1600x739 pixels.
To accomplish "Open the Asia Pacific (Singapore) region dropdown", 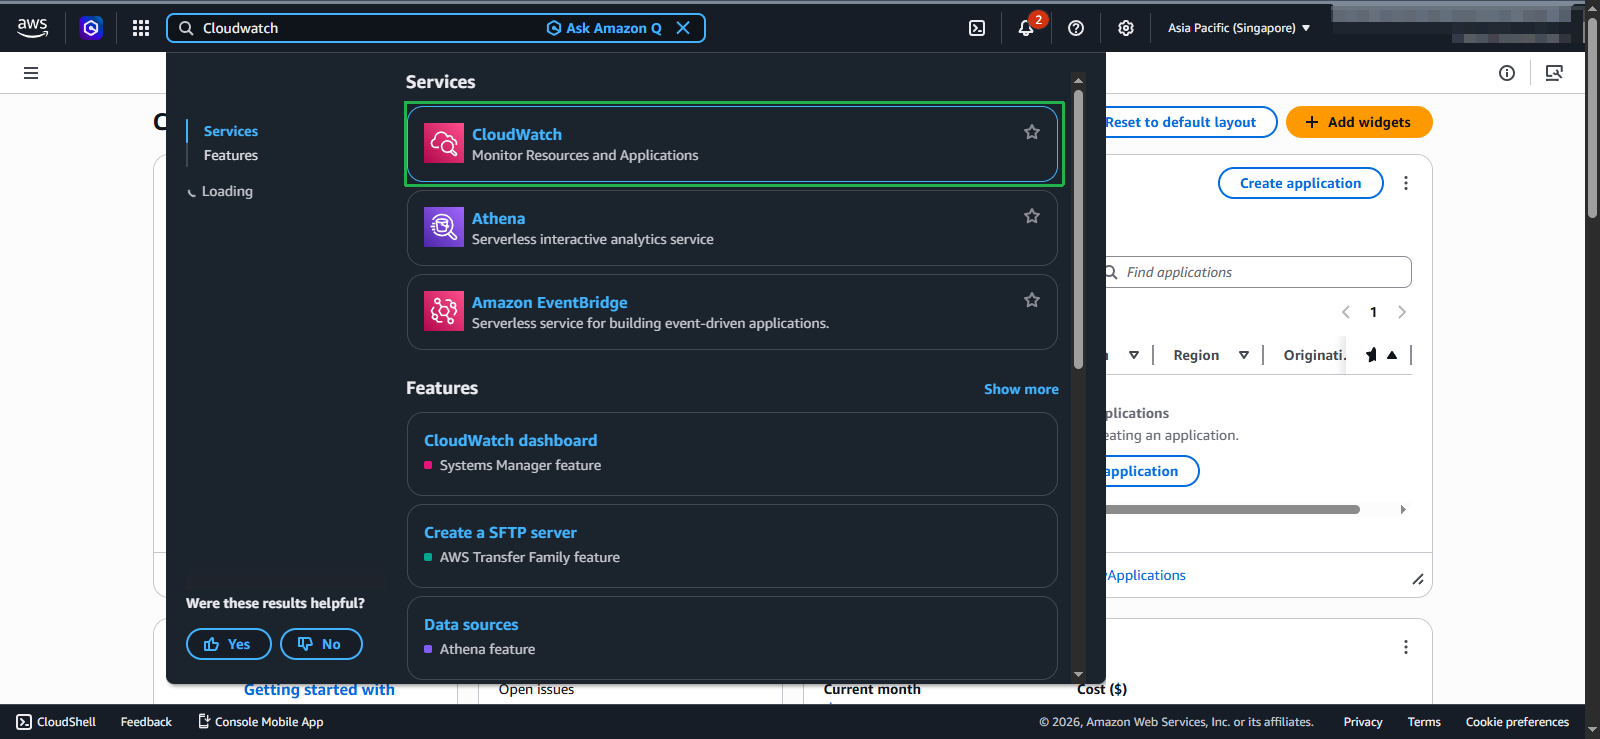I will pos(1239,28).
